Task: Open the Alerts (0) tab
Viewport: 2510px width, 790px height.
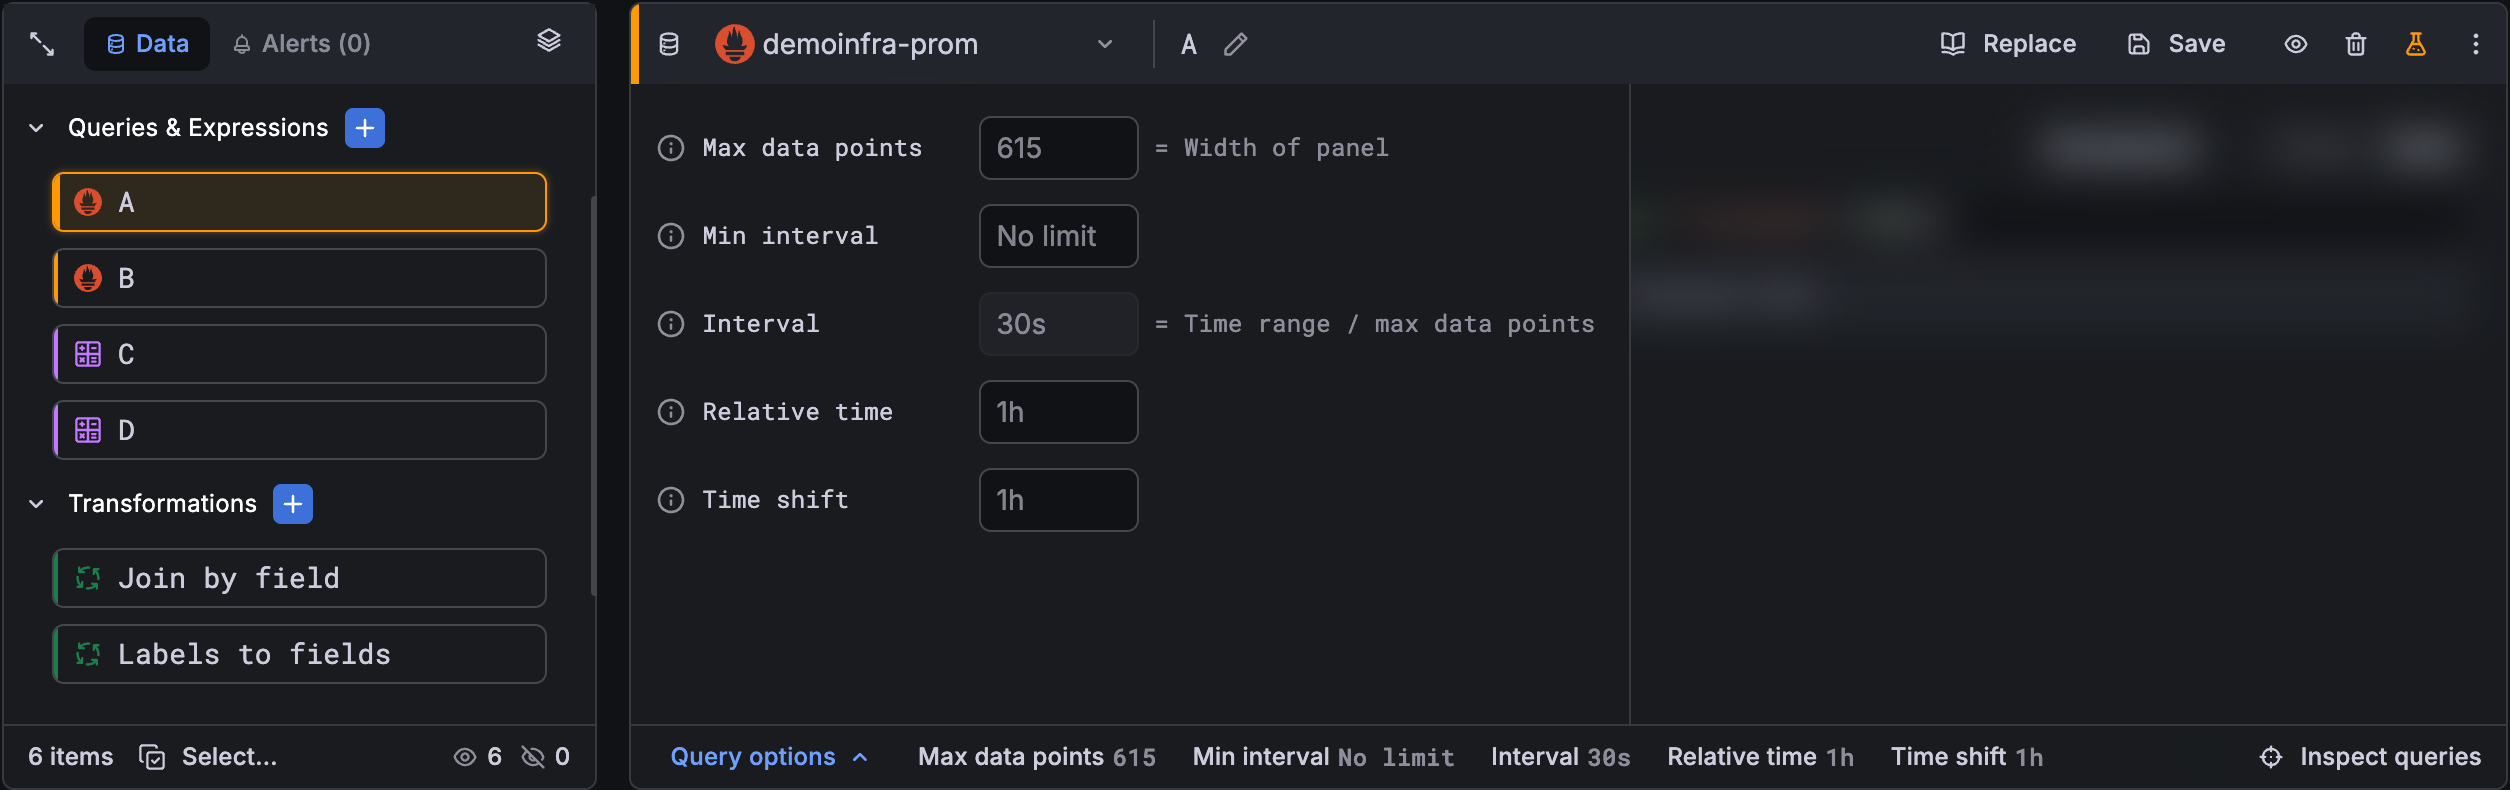Action: [302, 44]
